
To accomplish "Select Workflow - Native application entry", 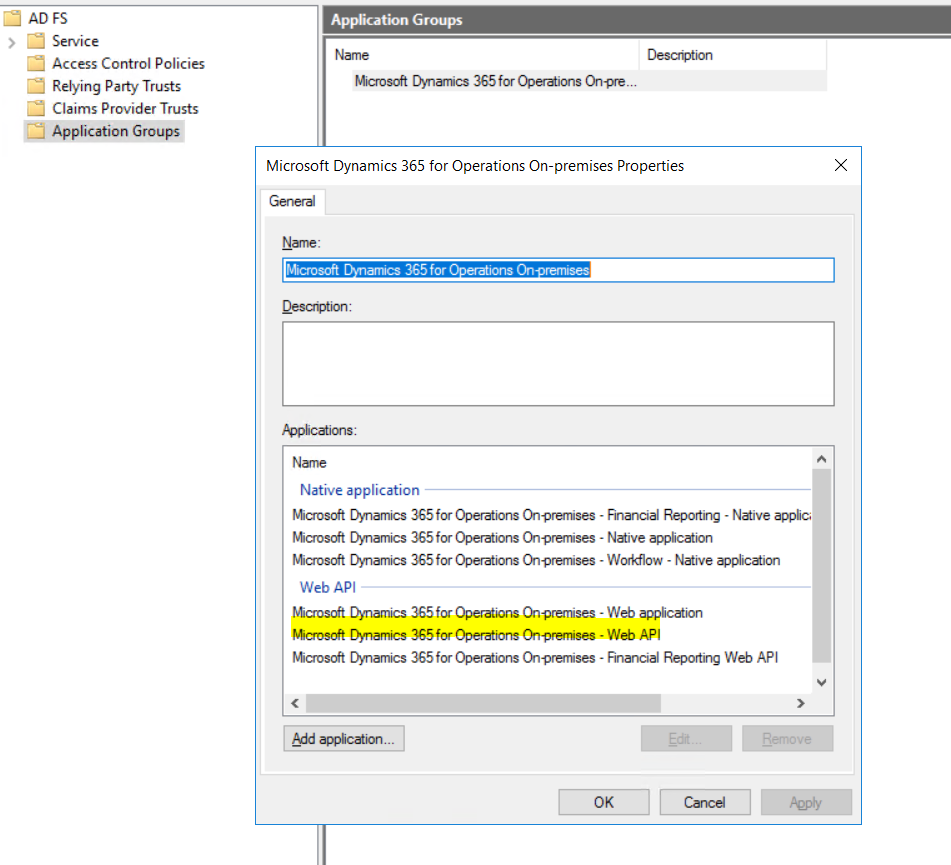I will [x=536, y=560].
